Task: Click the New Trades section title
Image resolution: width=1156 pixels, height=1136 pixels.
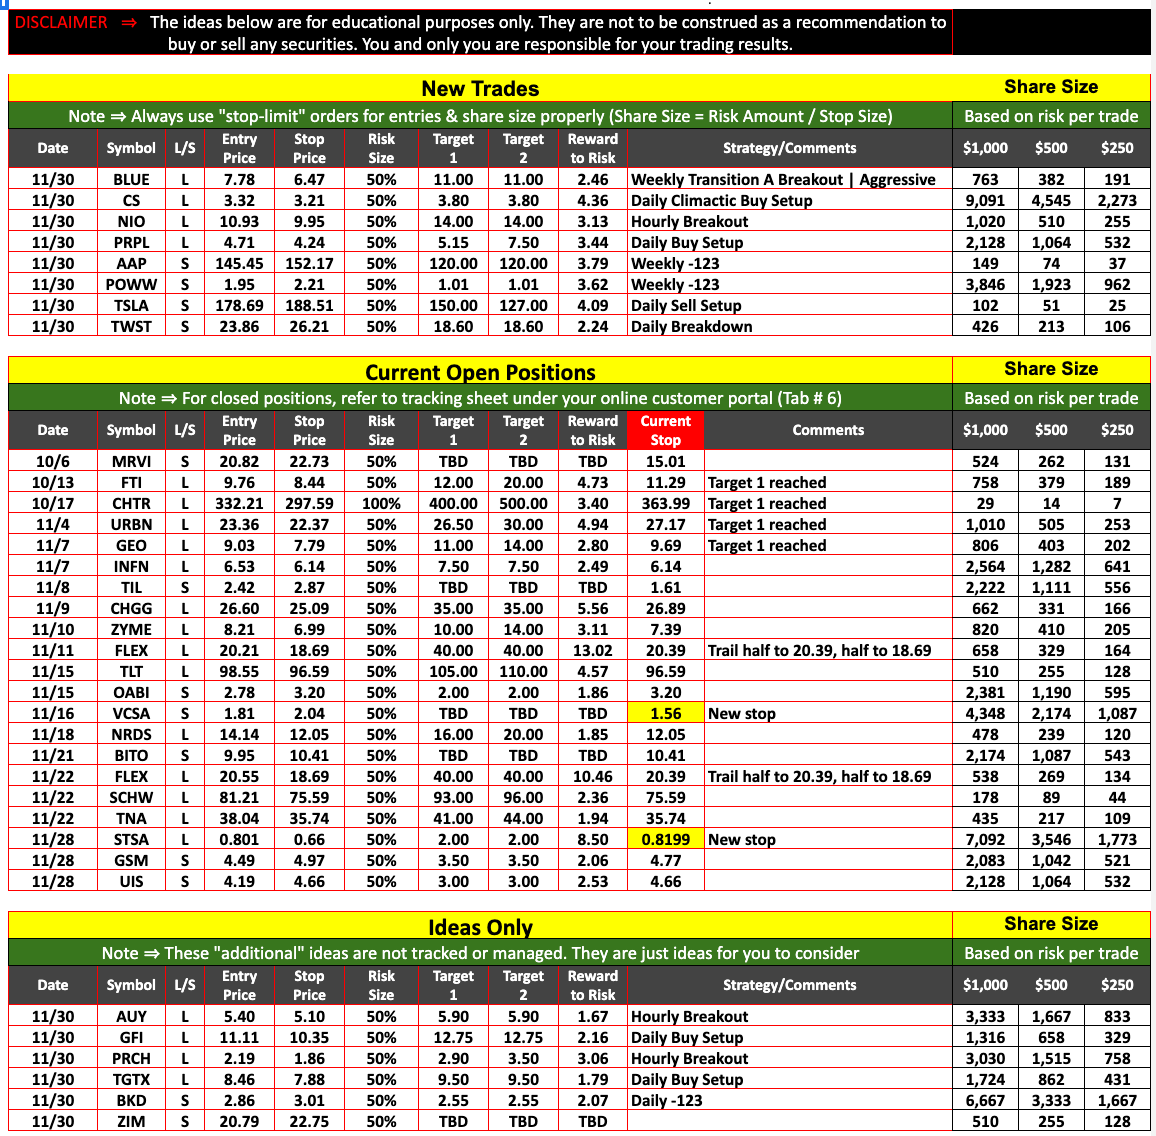Action: point(480,88)
